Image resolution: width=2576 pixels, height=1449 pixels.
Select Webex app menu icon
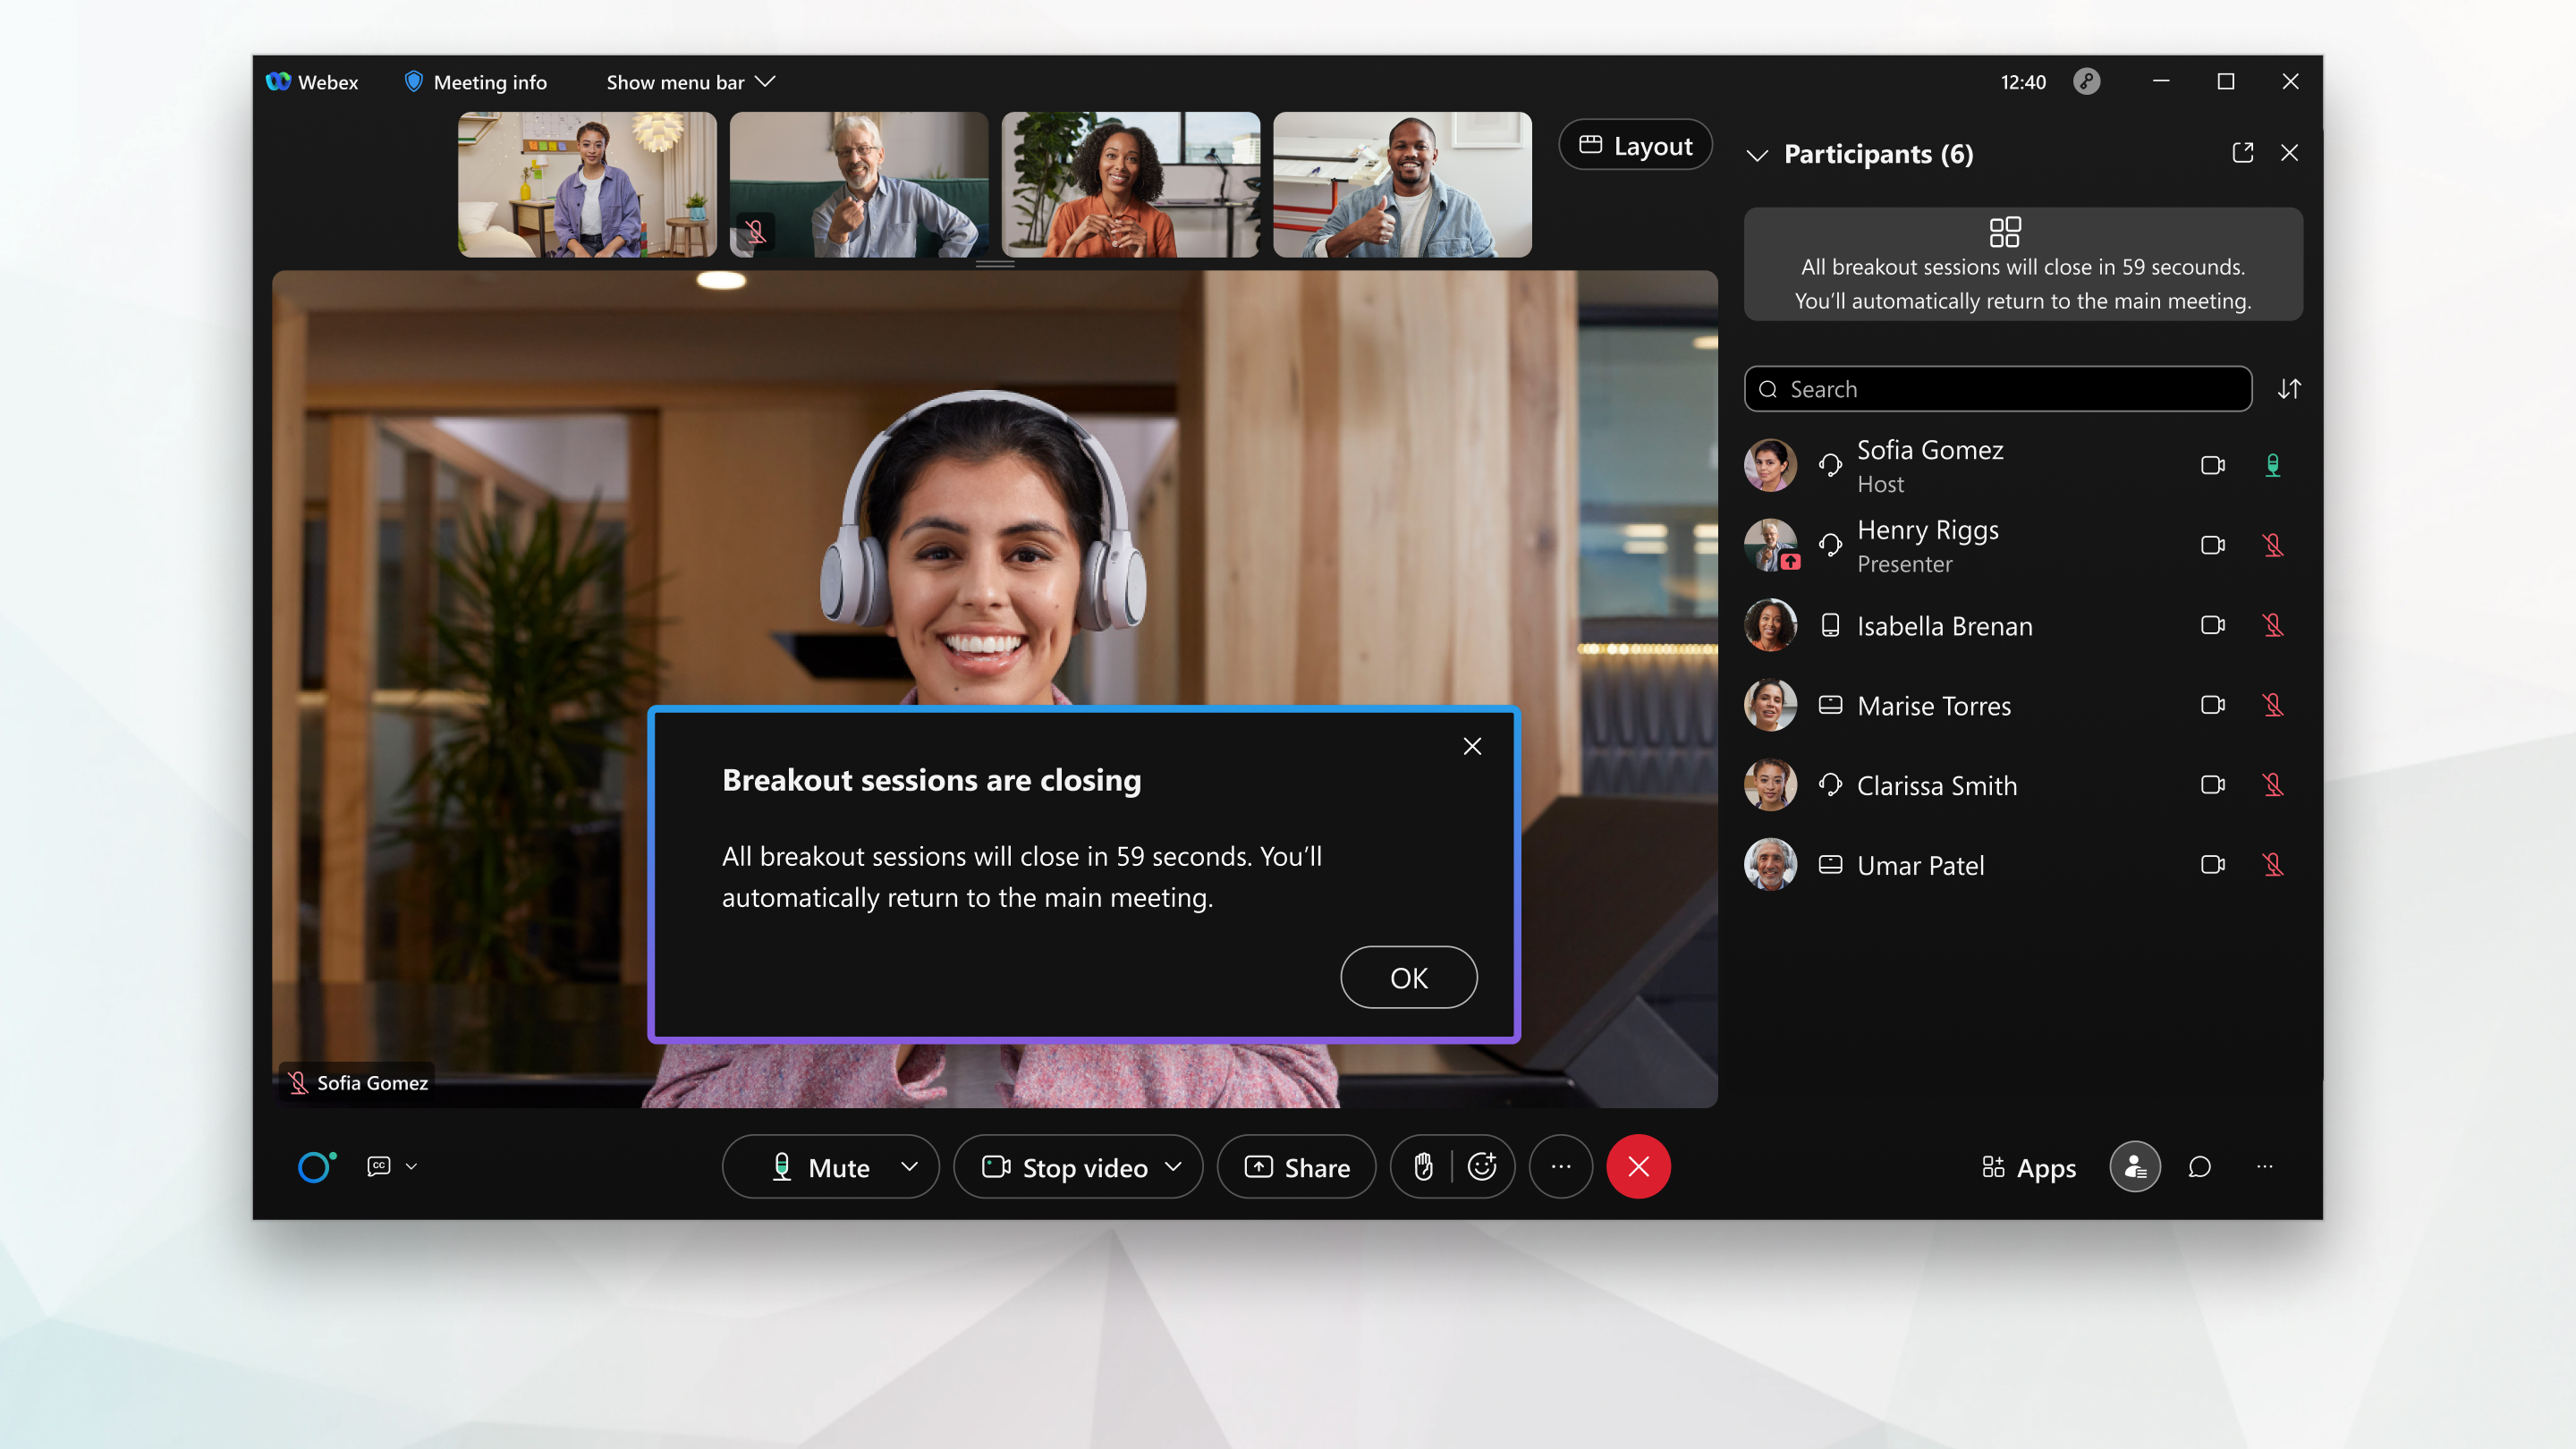pyautogui.click(x=283, y=81)
